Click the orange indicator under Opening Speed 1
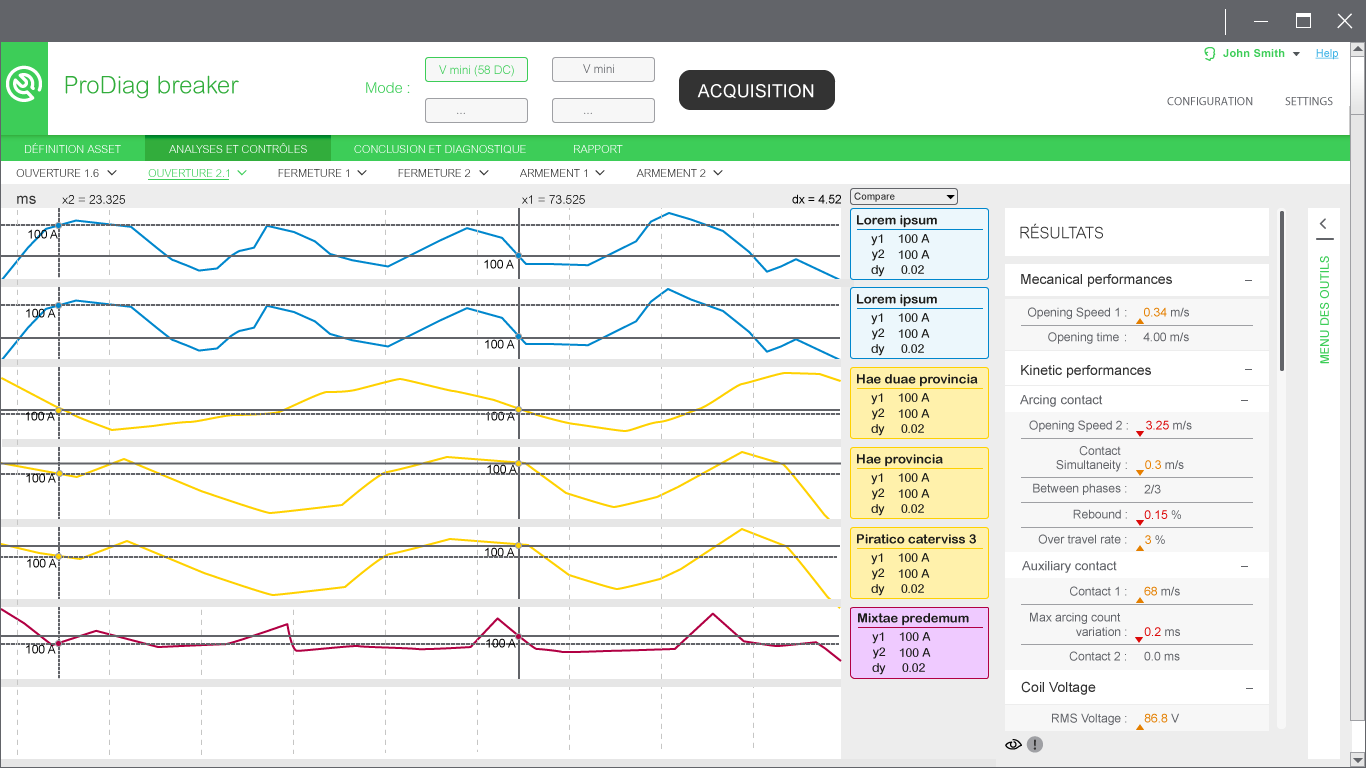 point(1139,321)
